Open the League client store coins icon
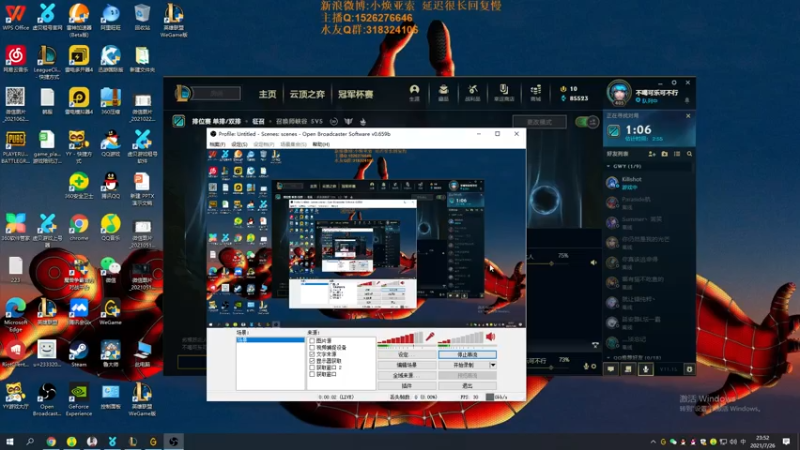The height and width of the screenshot is (450, 800). click(535, 92)
